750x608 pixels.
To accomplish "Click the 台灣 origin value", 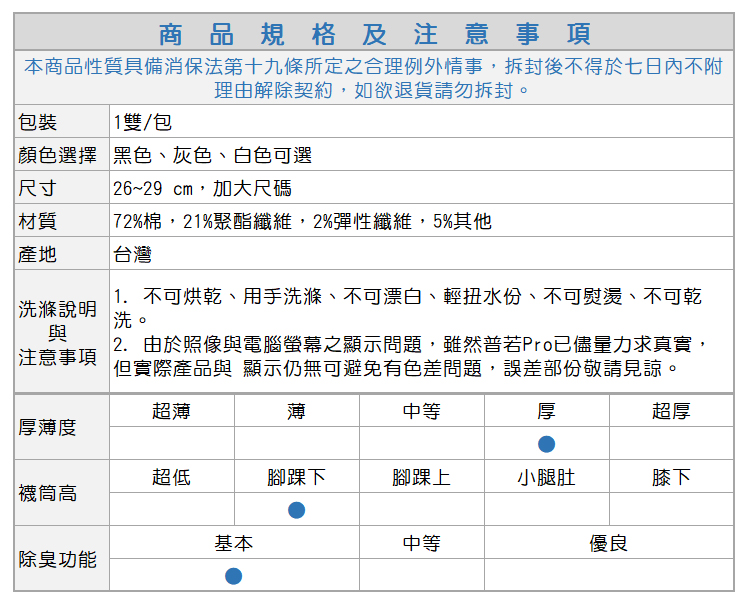I will pos(132,254).
